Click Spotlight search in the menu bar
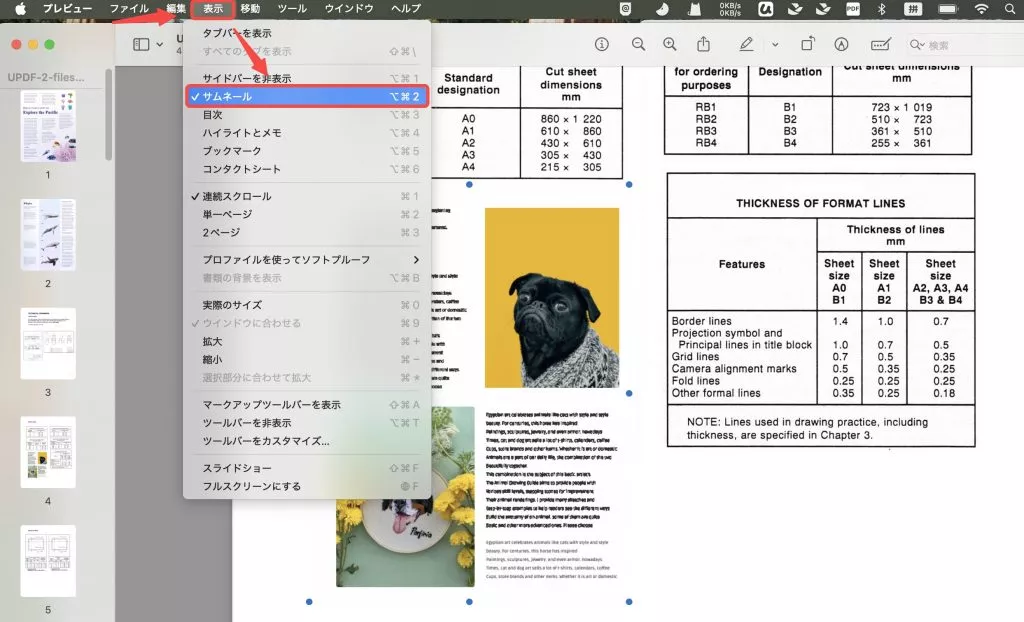The image size is (1024, 622). pos(1010,8)
